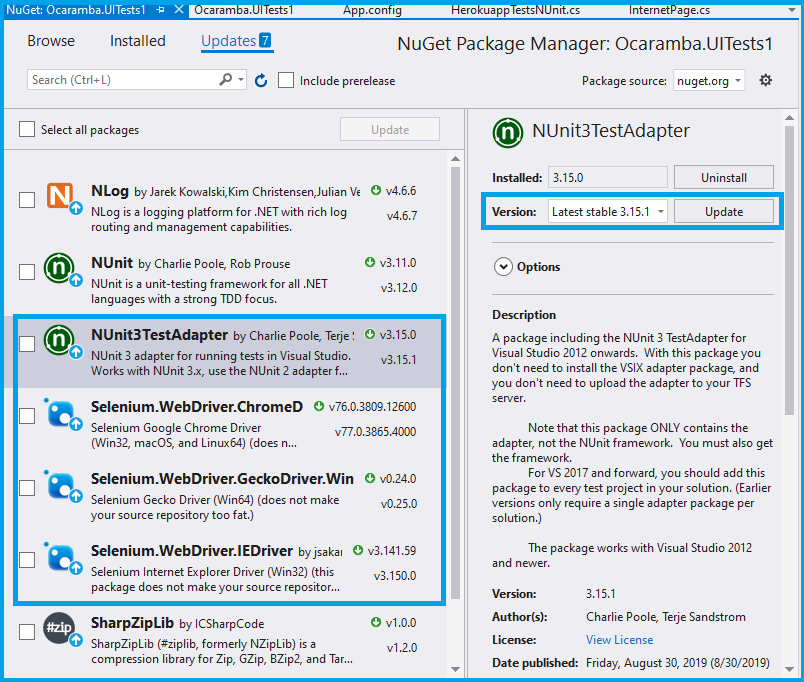Click update arrow icon beside v76.0.3809.12600
The image size is (804, 682).
[x=319, y=406]
